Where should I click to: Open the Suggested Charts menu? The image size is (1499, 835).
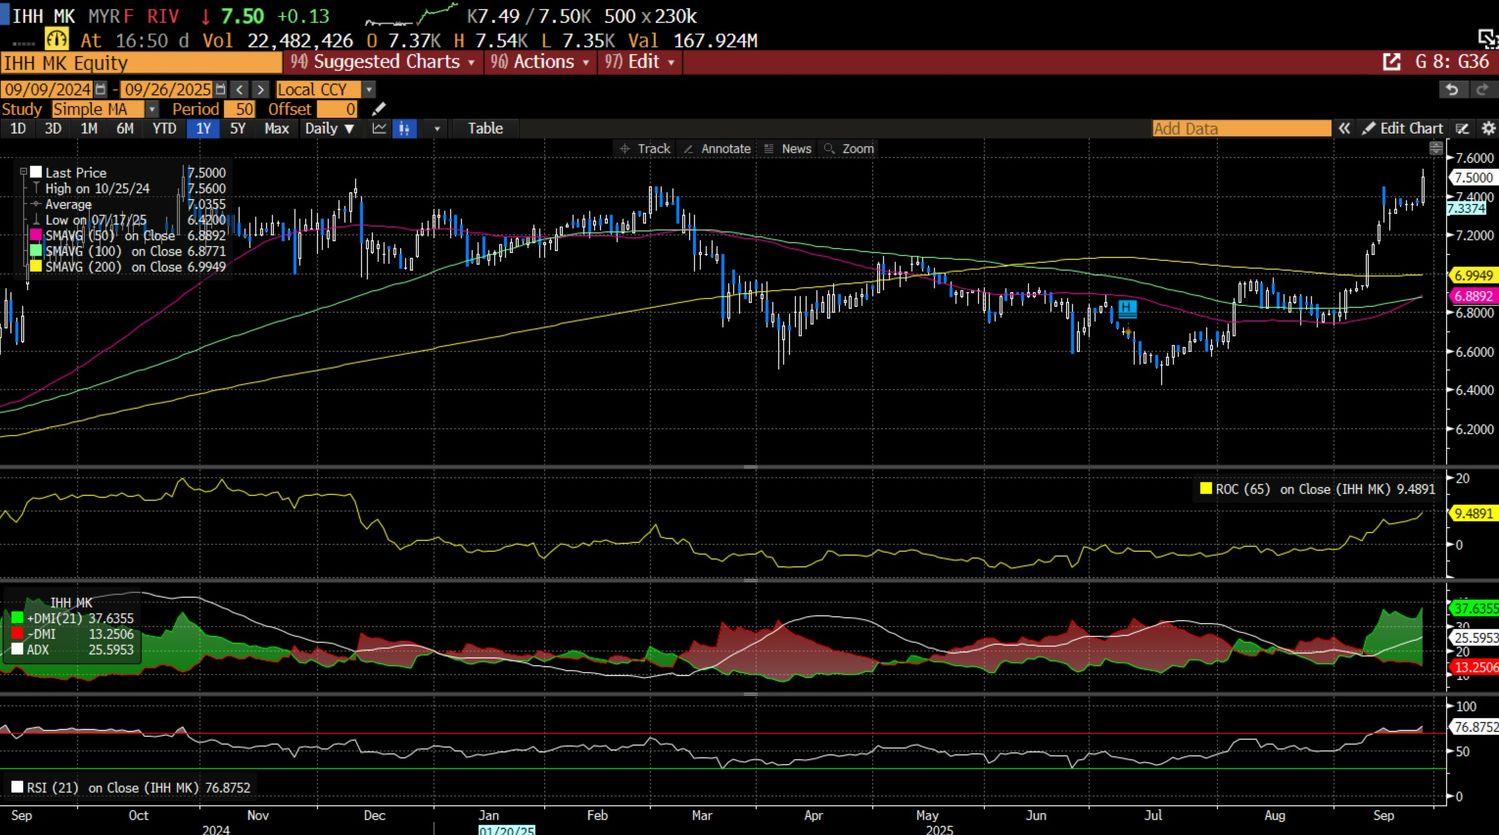point(383,62)
